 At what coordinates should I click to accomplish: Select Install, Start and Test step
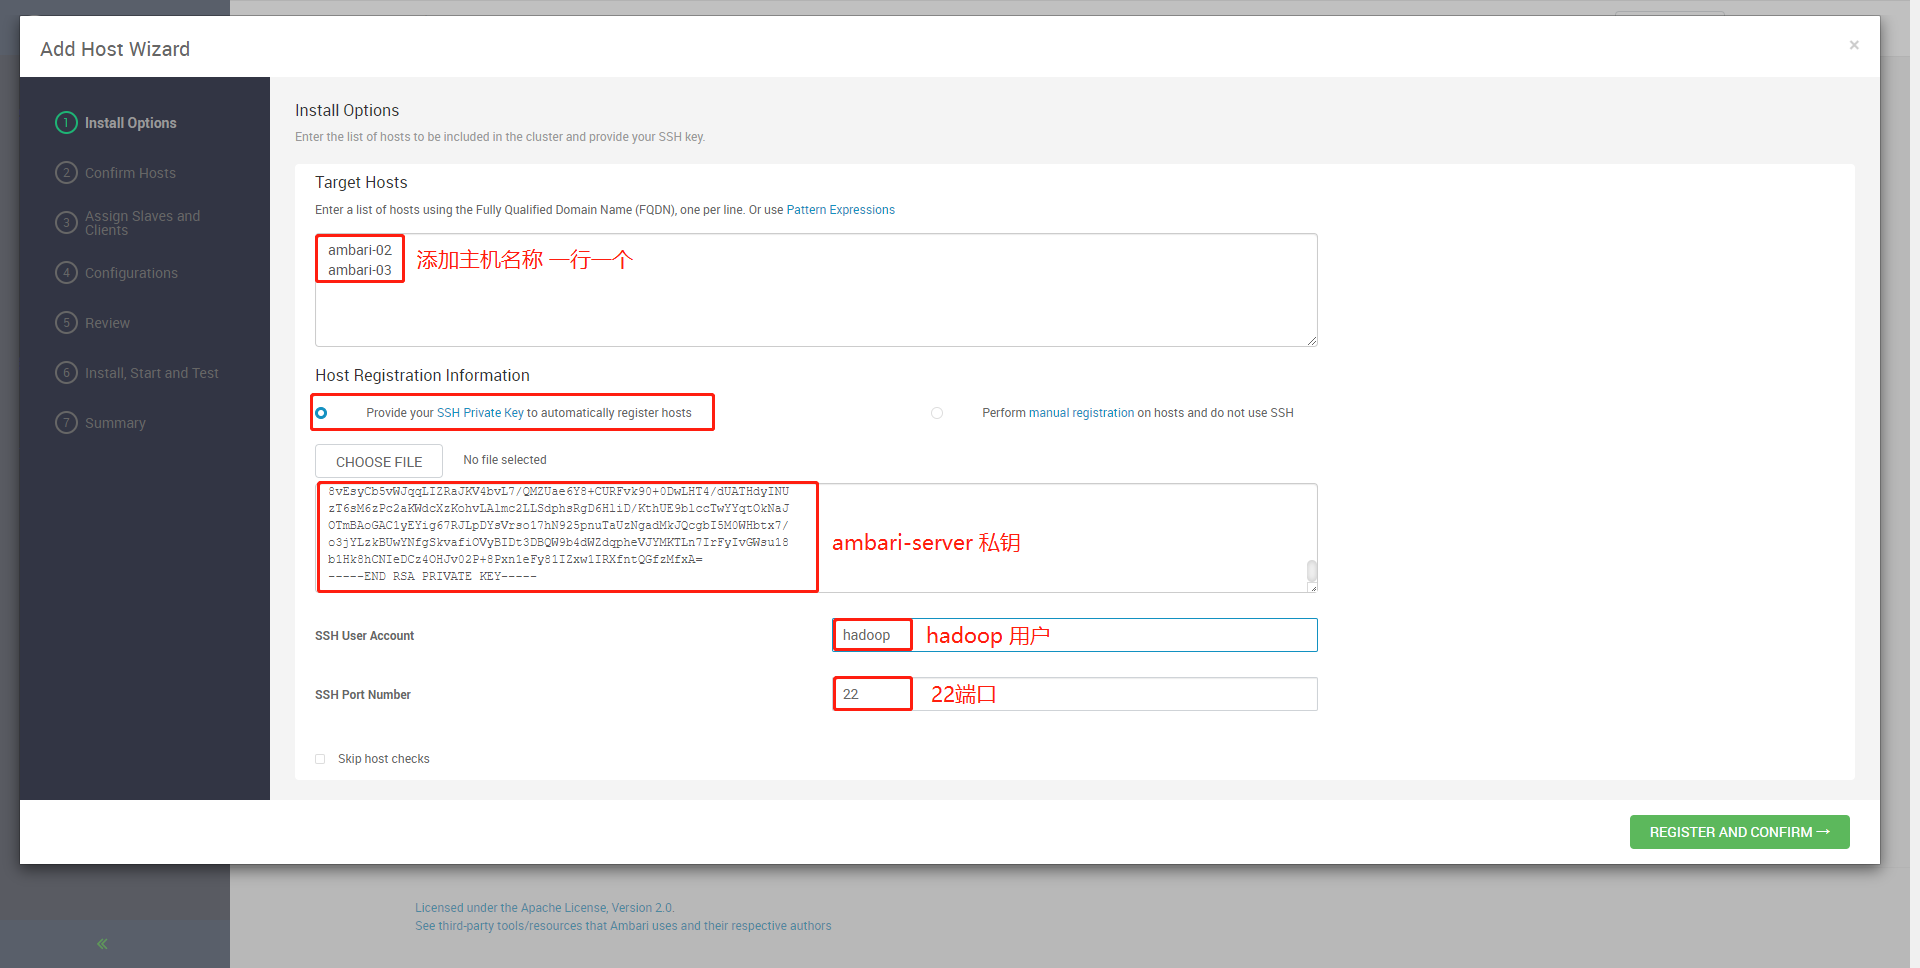click(151, 373)
